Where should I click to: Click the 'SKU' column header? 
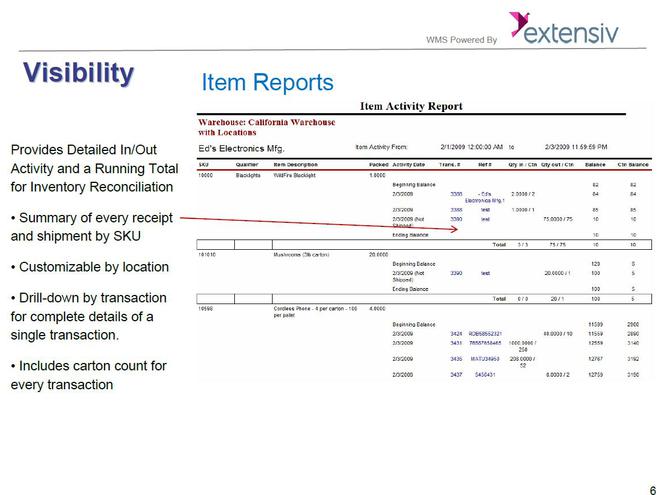(203, 165)
